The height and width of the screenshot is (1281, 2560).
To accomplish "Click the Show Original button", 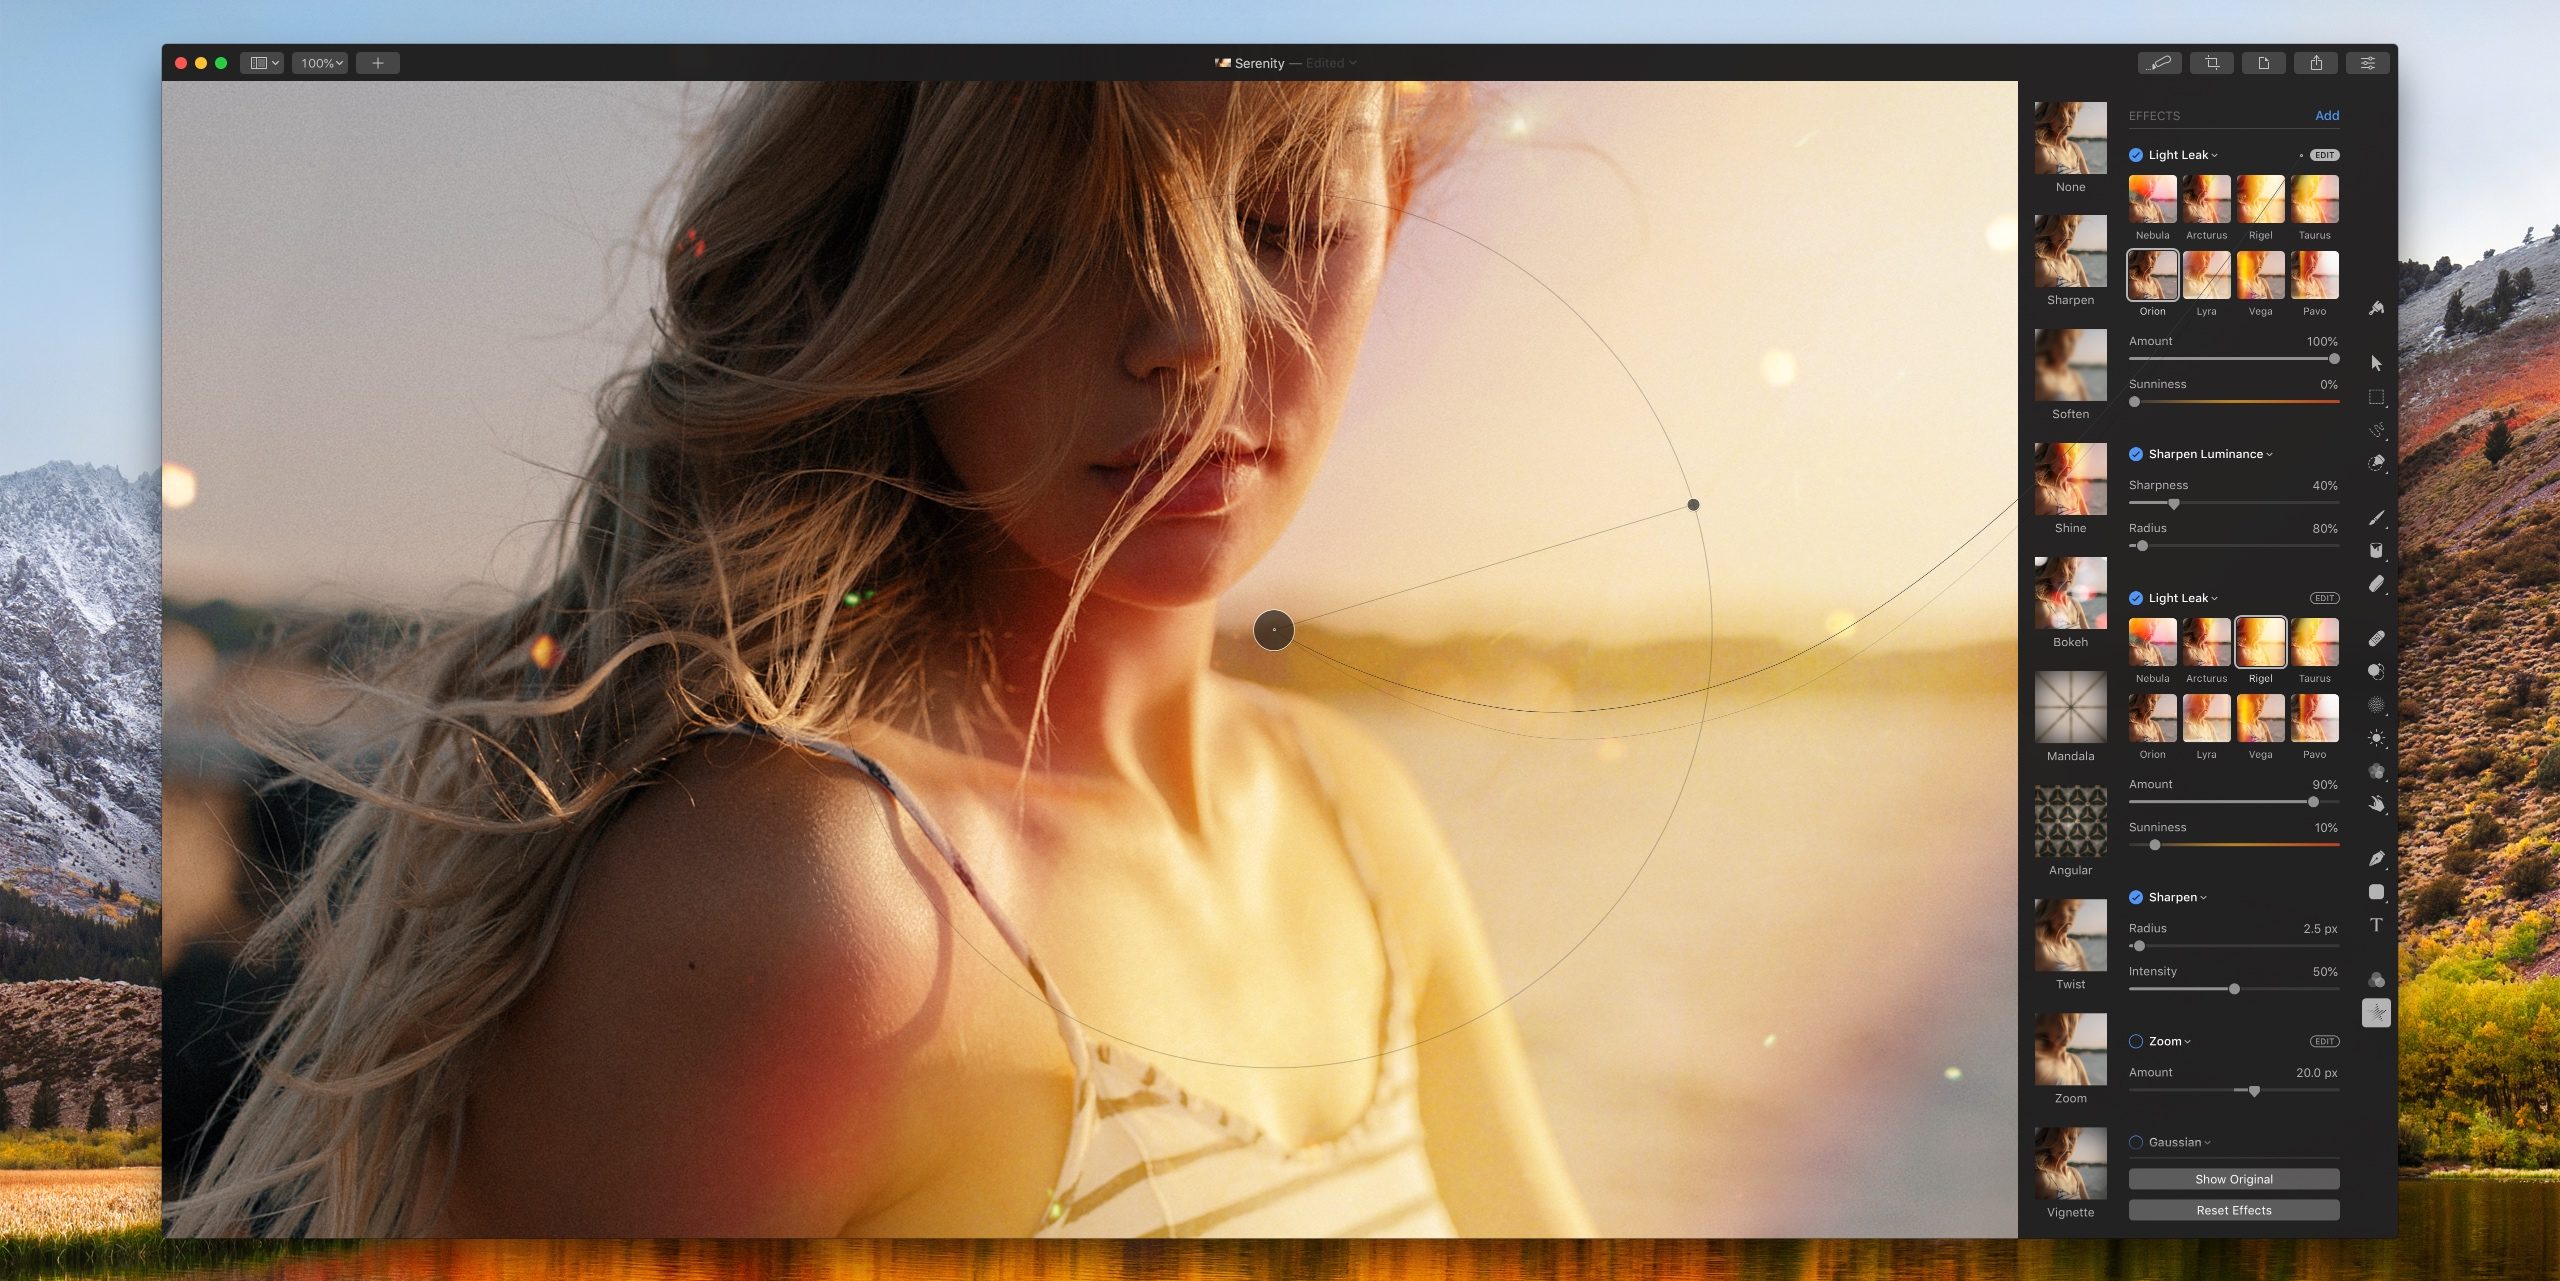I will click(2233, 1179).
